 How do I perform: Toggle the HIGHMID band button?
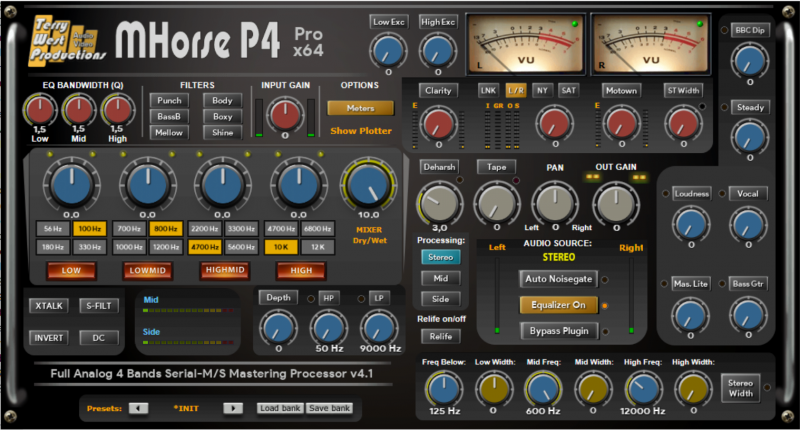pos(225,270)
